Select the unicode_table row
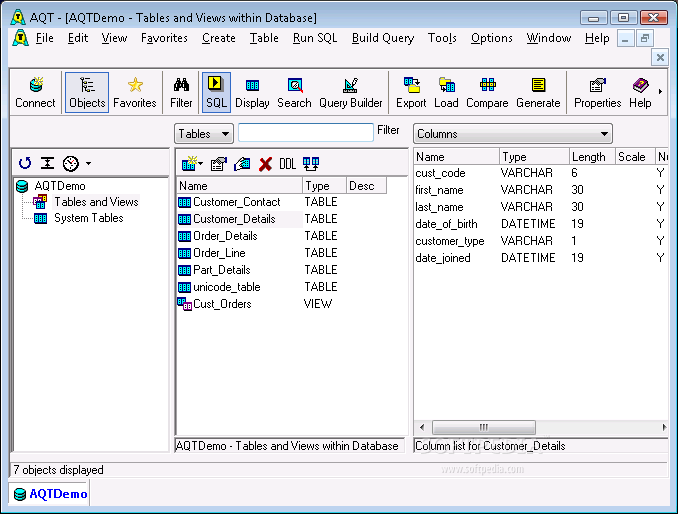The image size is (678, 514). 257,287
